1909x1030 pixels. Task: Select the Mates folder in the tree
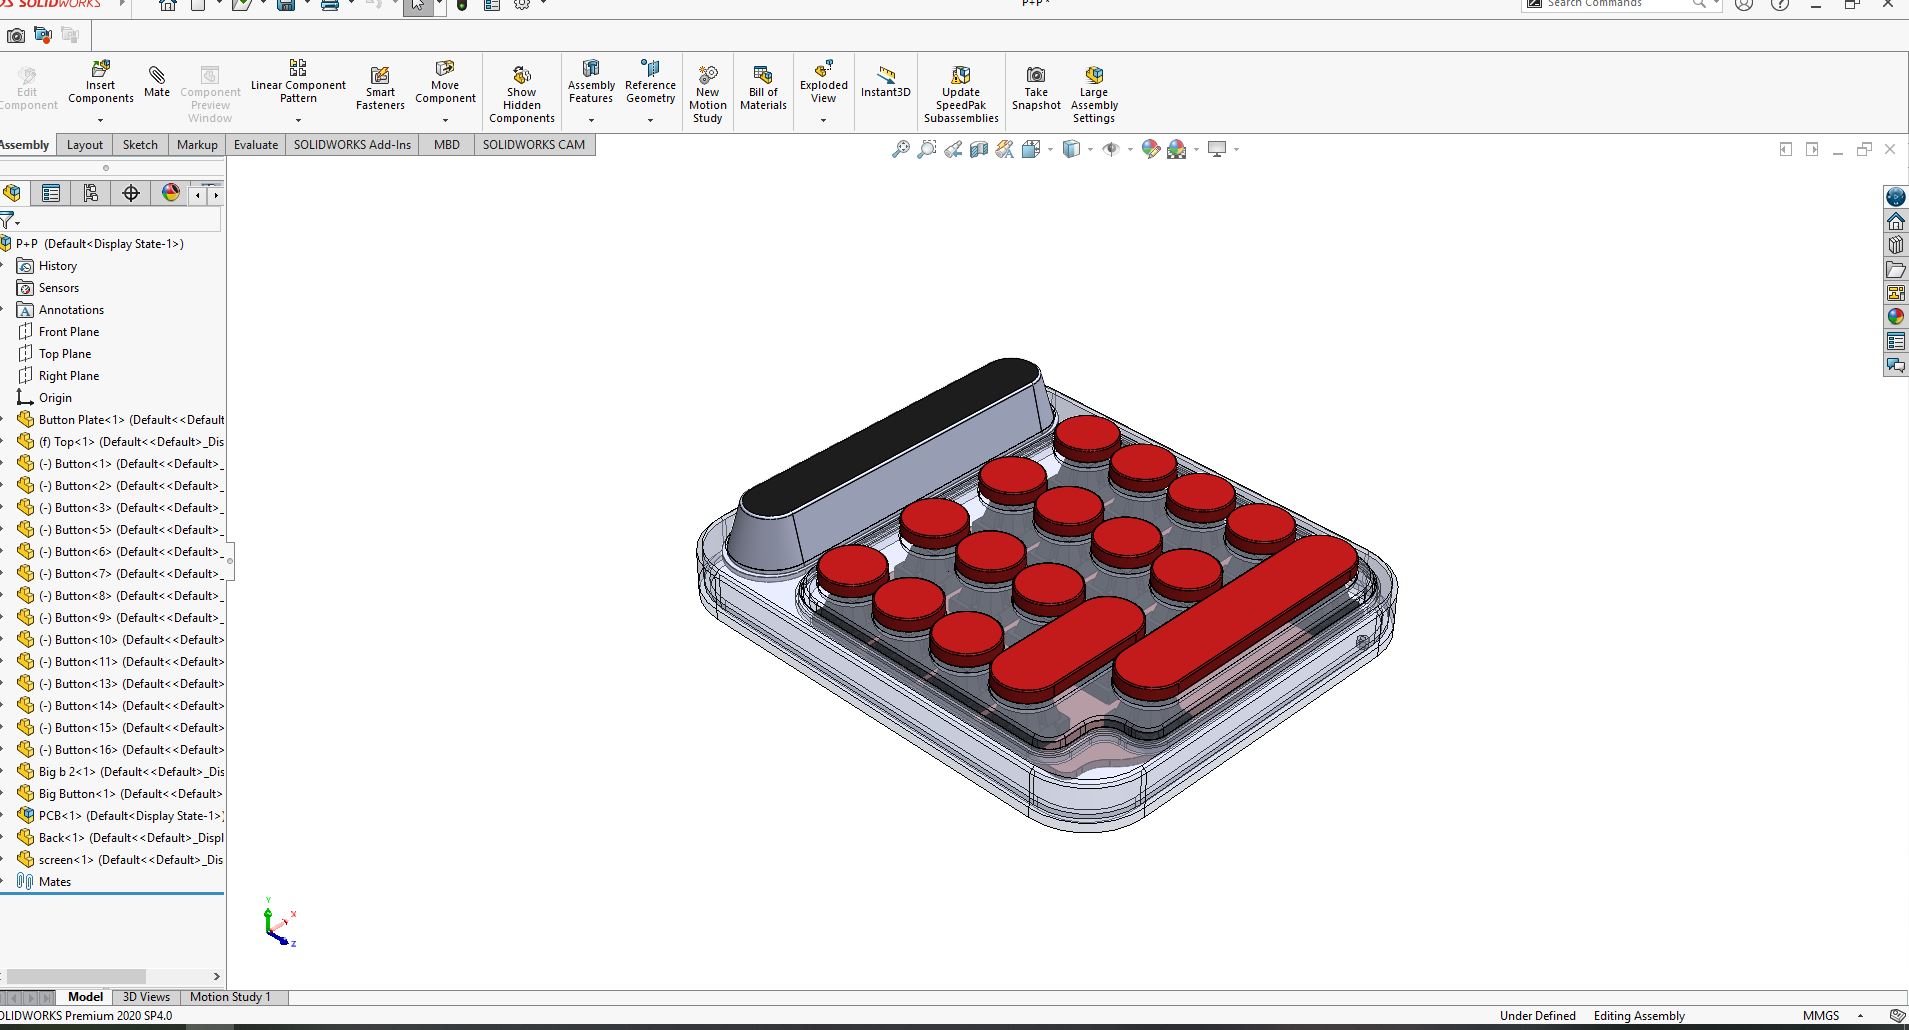(44, 882)
